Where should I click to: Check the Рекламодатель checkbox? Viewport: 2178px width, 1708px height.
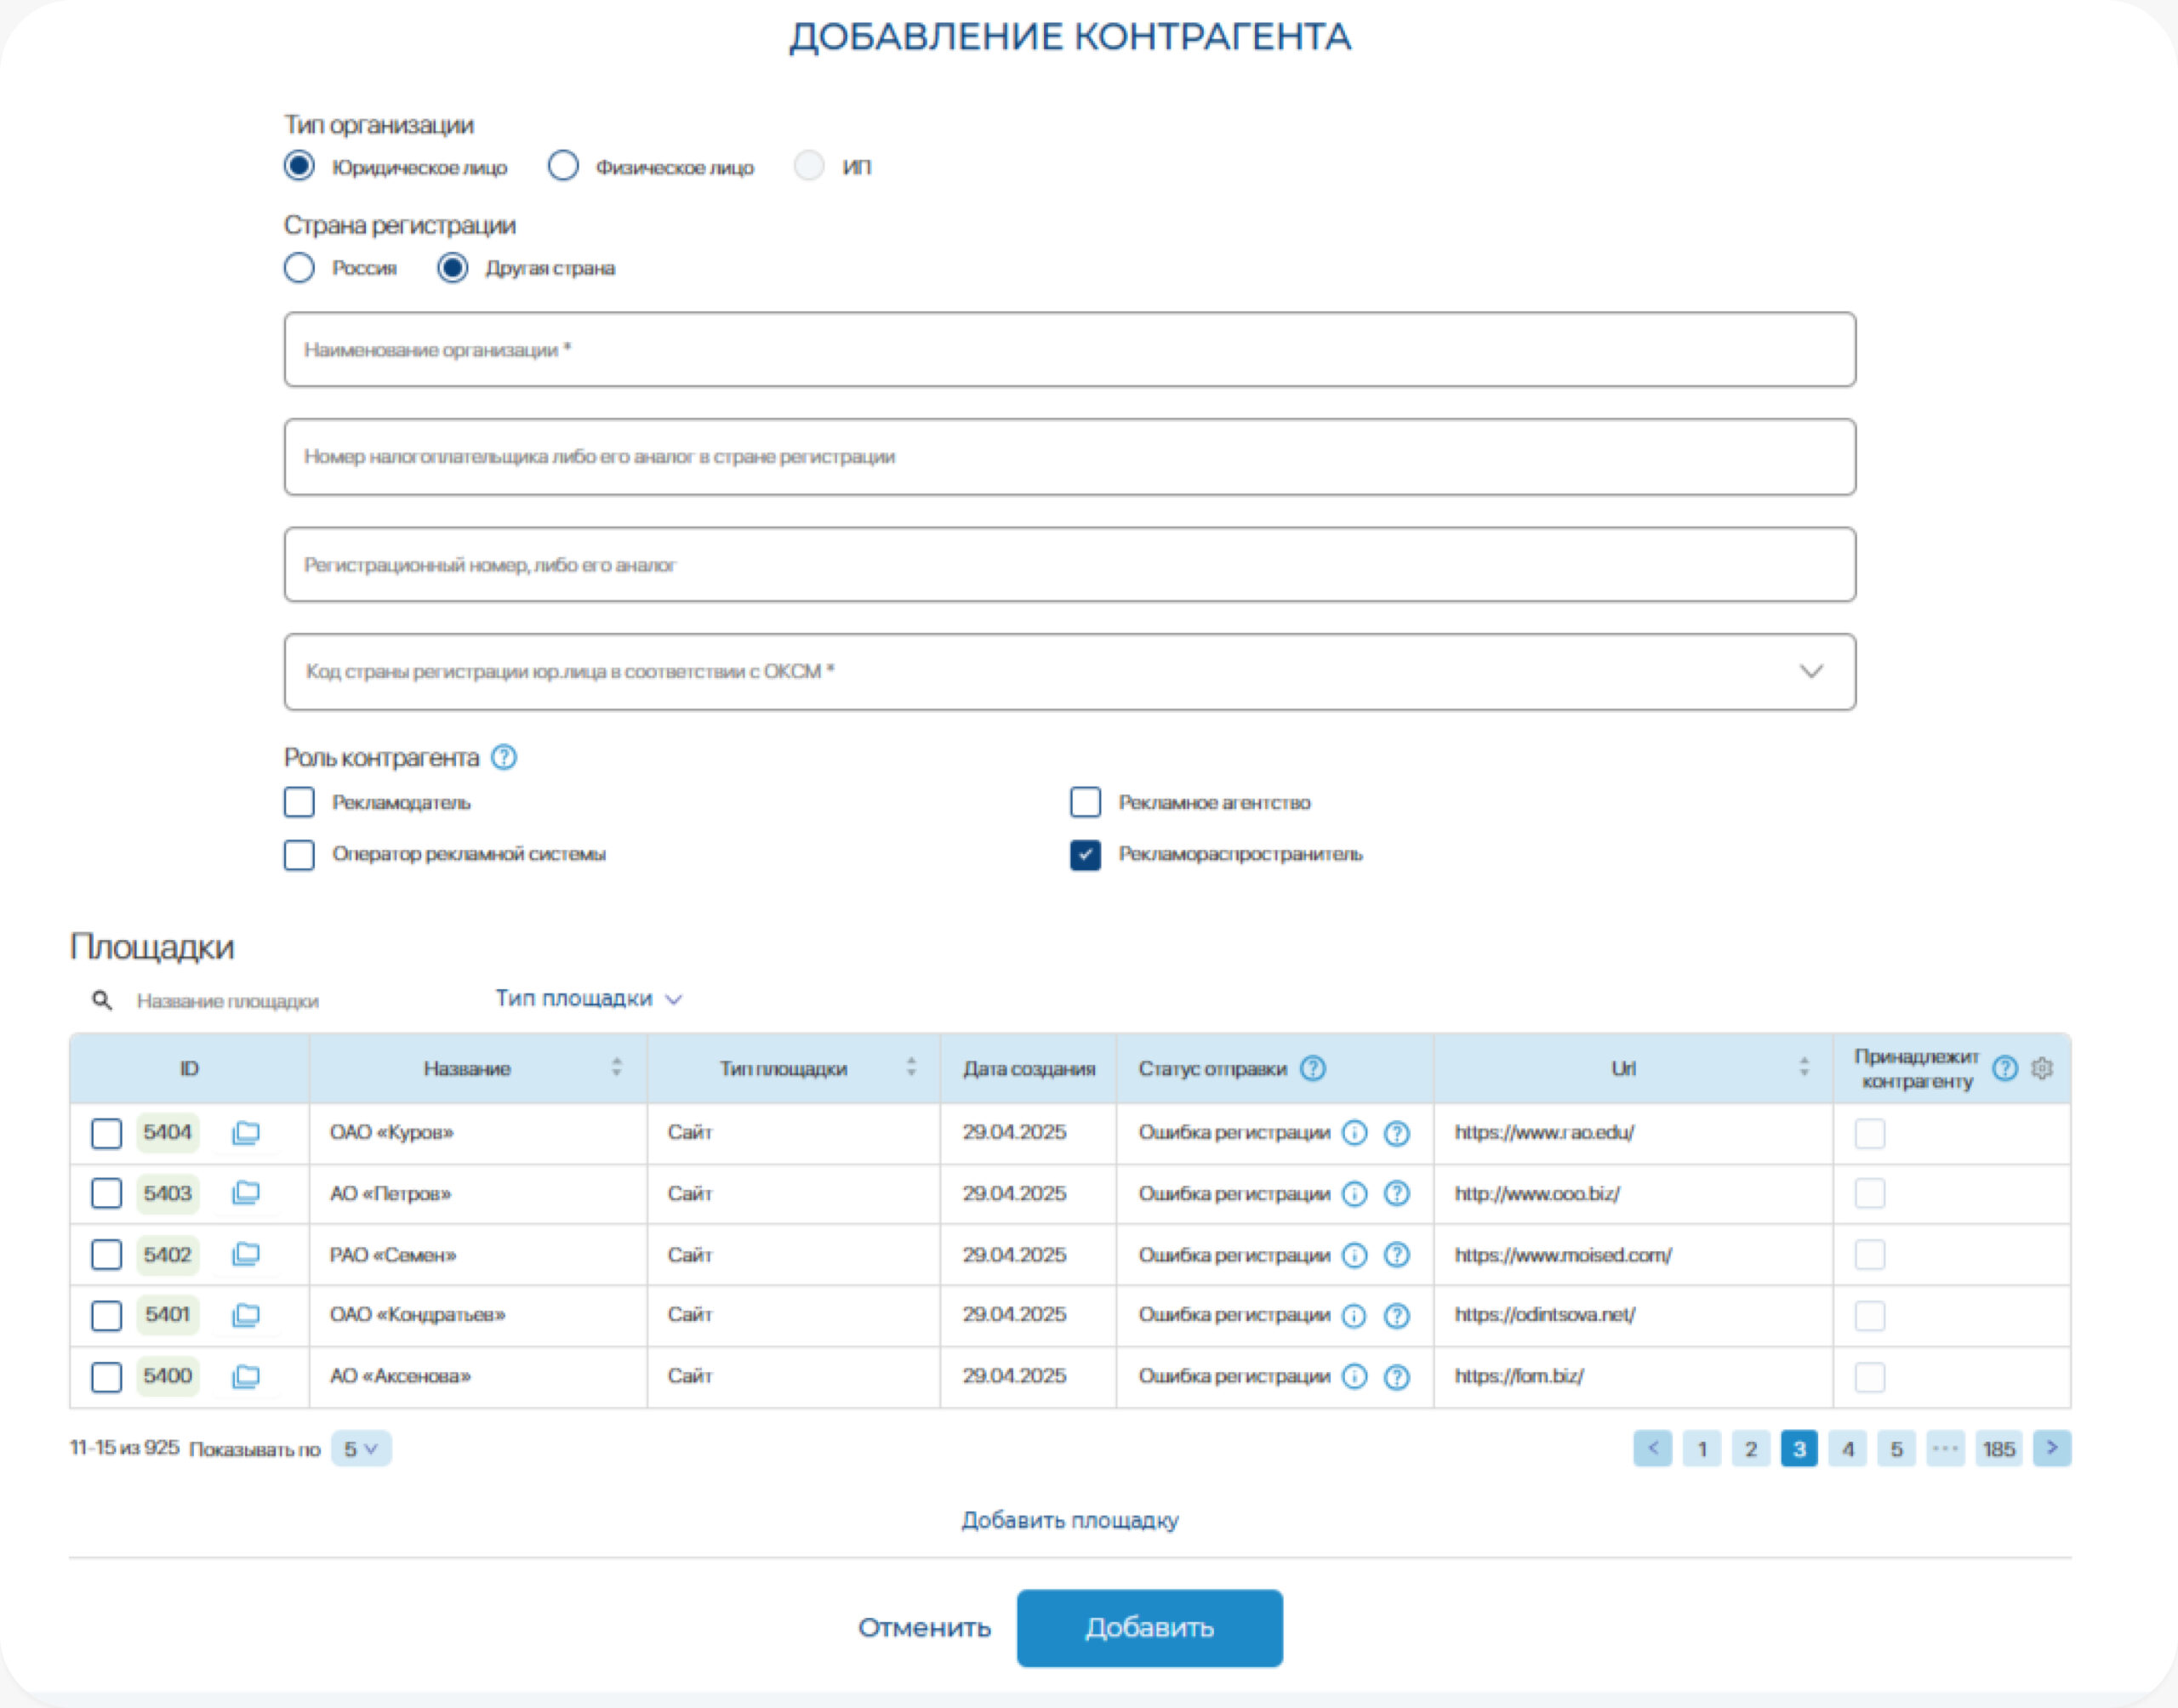tap(299, 802)
